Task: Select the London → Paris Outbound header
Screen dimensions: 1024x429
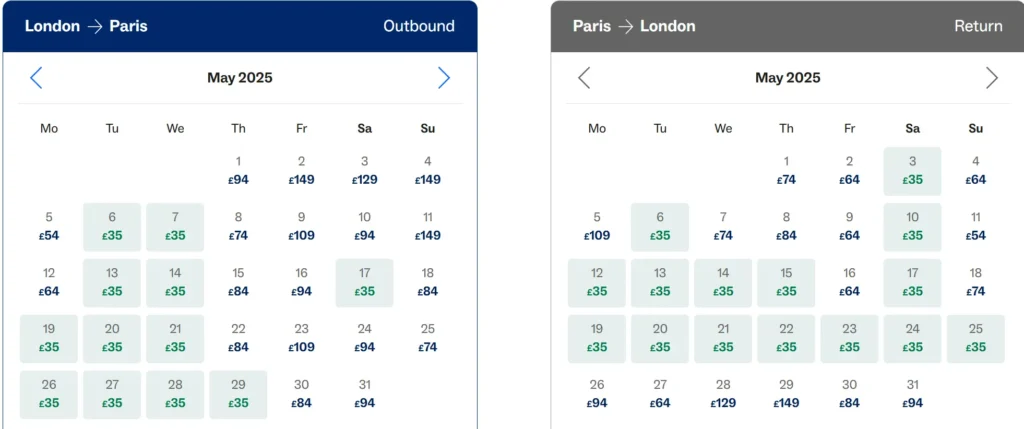Action: click(x=240, y=26)
